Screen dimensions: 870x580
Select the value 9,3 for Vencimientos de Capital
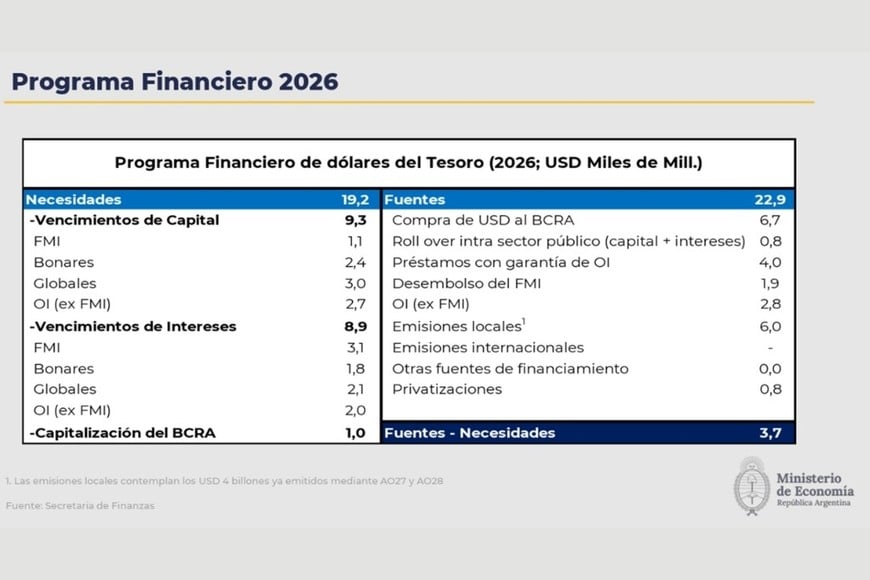point(356,220)
